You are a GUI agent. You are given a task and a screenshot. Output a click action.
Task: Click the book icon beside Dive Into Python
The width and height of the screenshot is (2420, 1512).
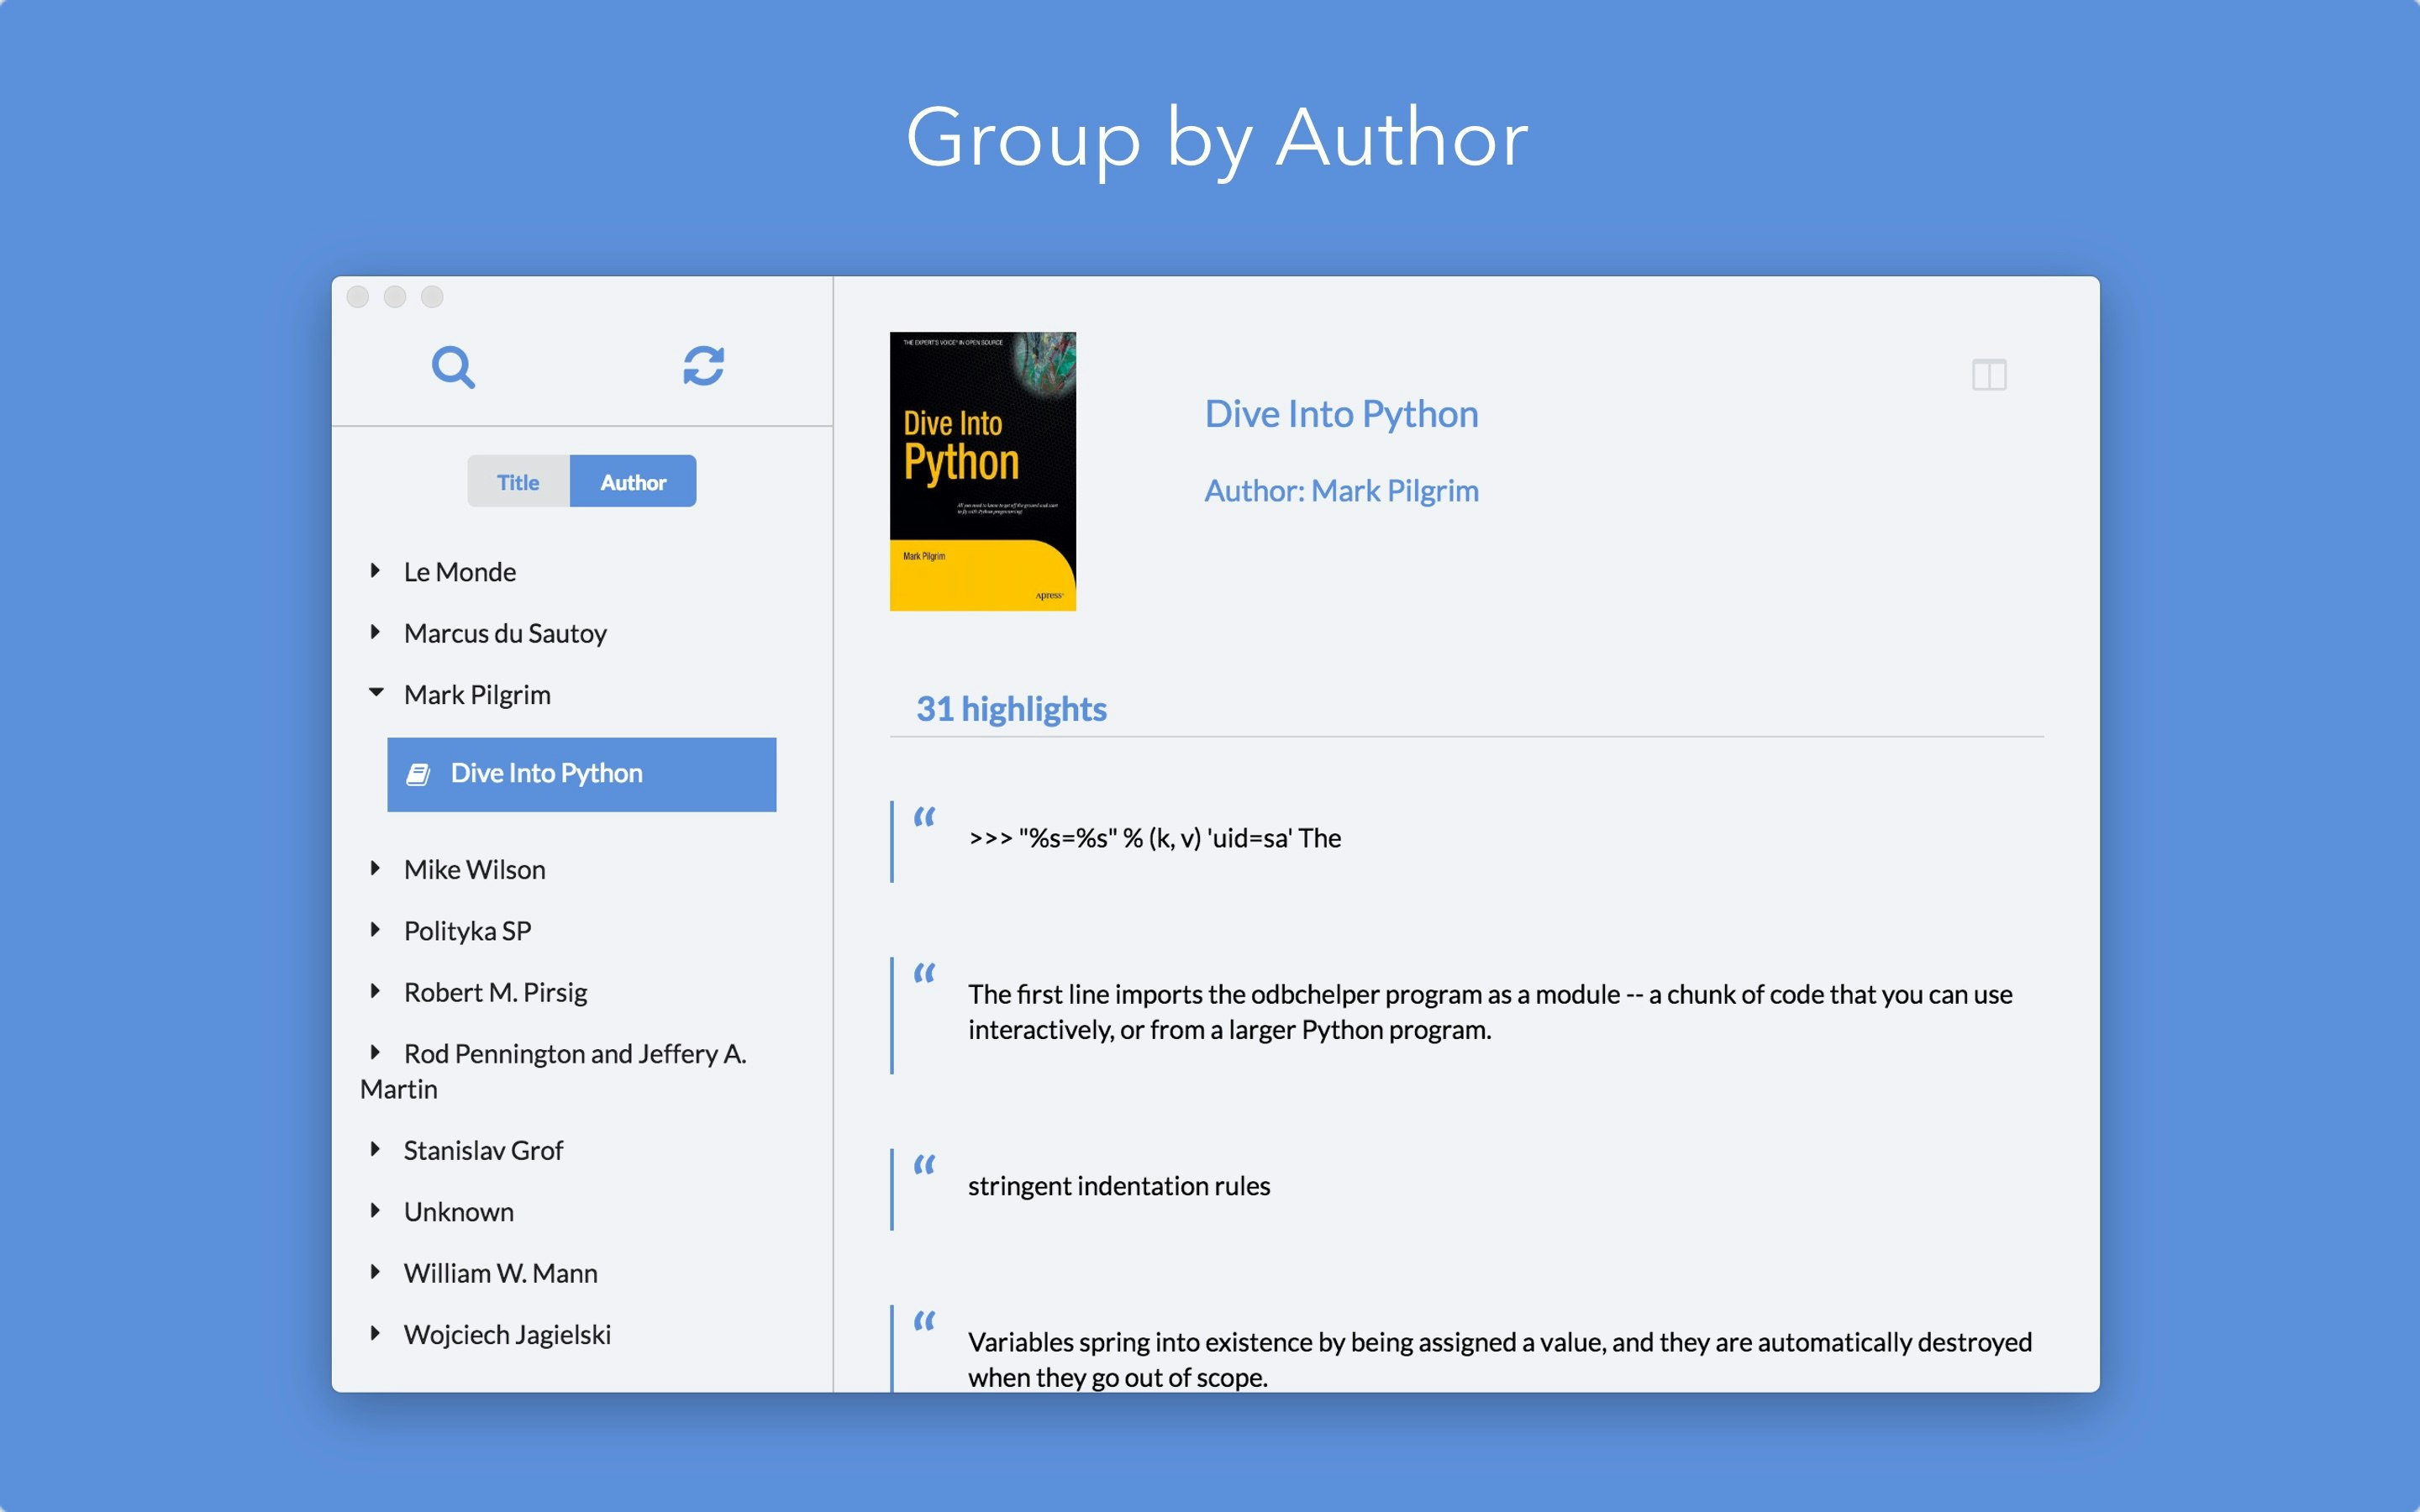click(418, 774)
